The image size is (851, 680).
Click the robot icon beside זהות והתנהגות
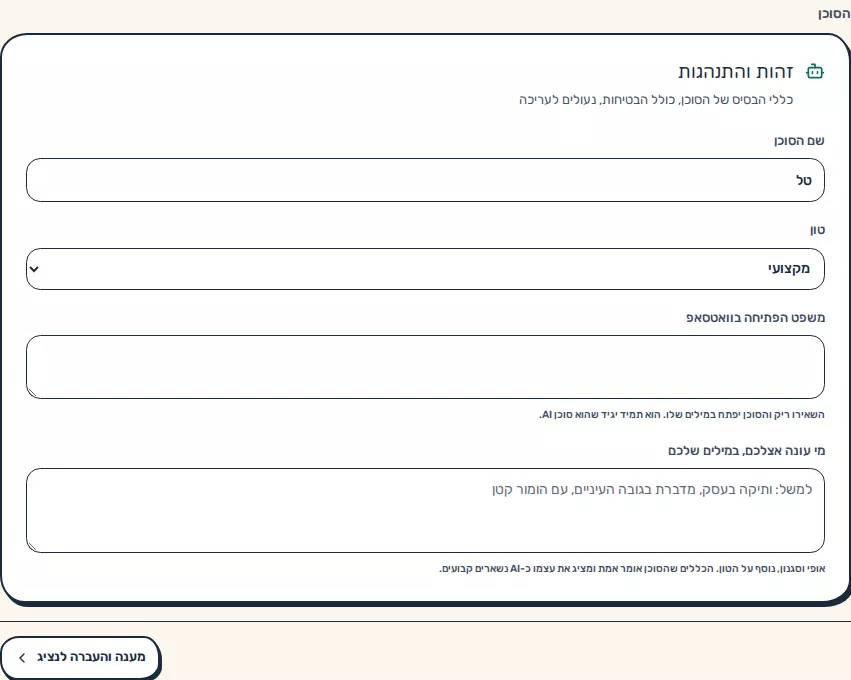815,72
